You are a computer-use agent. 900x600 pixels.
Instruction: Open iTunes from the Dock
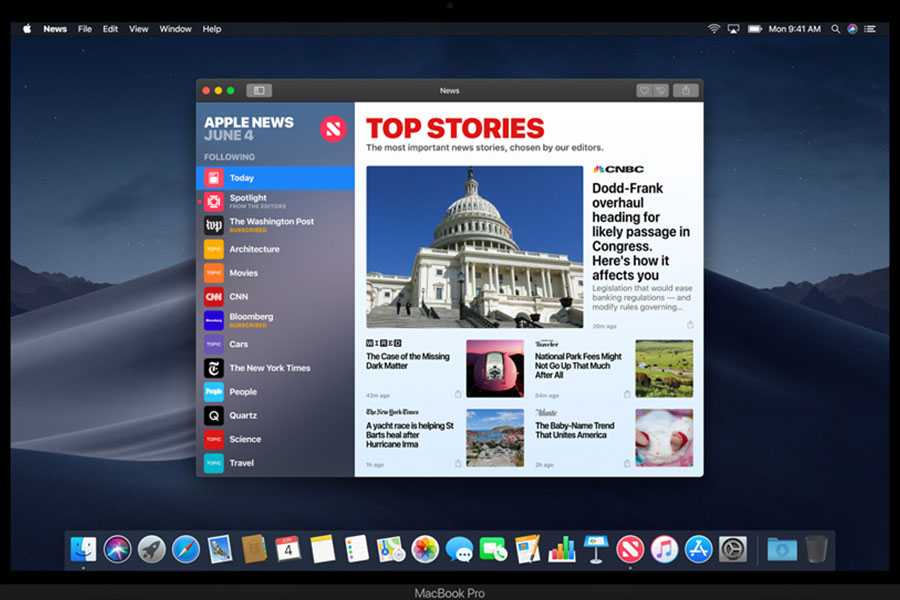pos(664,549)
